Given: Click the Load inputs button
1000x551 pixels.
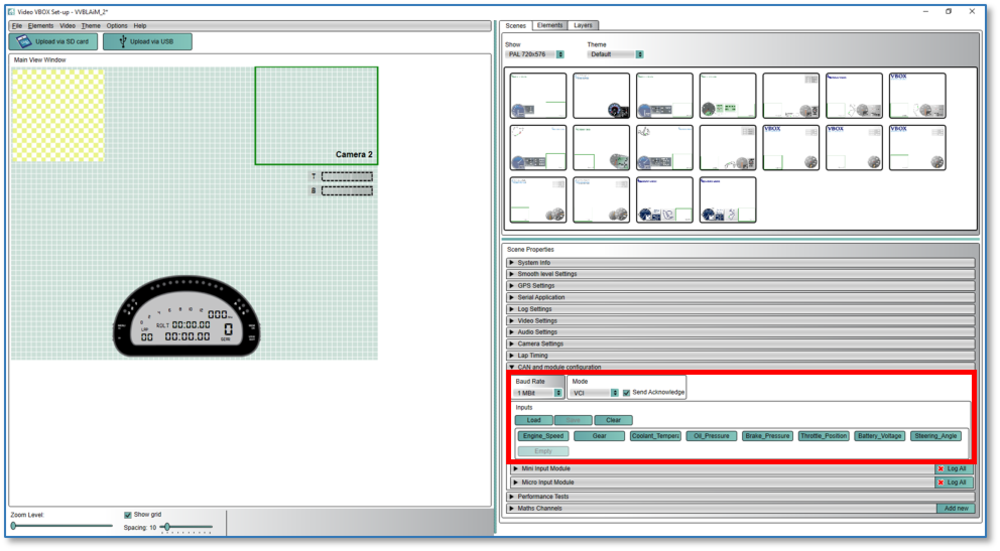Looking at the screenshot, I should click(534, 420).
